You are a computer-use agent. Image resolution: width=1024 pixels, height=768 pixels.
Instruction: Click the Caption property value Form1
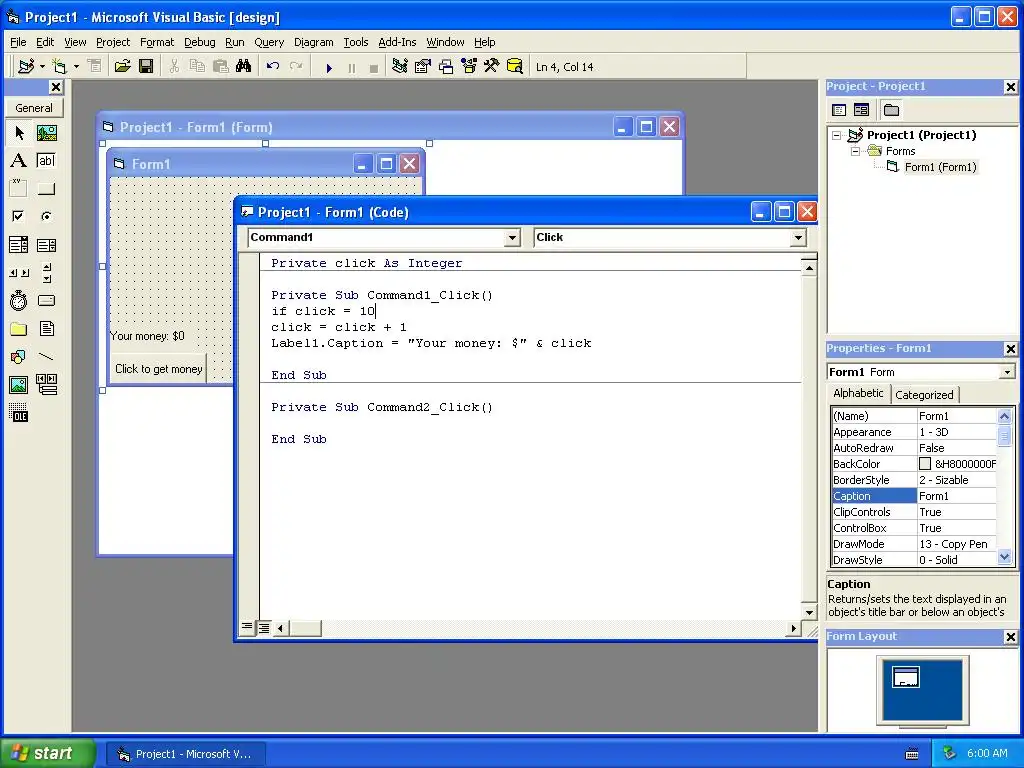coord(957,496)
